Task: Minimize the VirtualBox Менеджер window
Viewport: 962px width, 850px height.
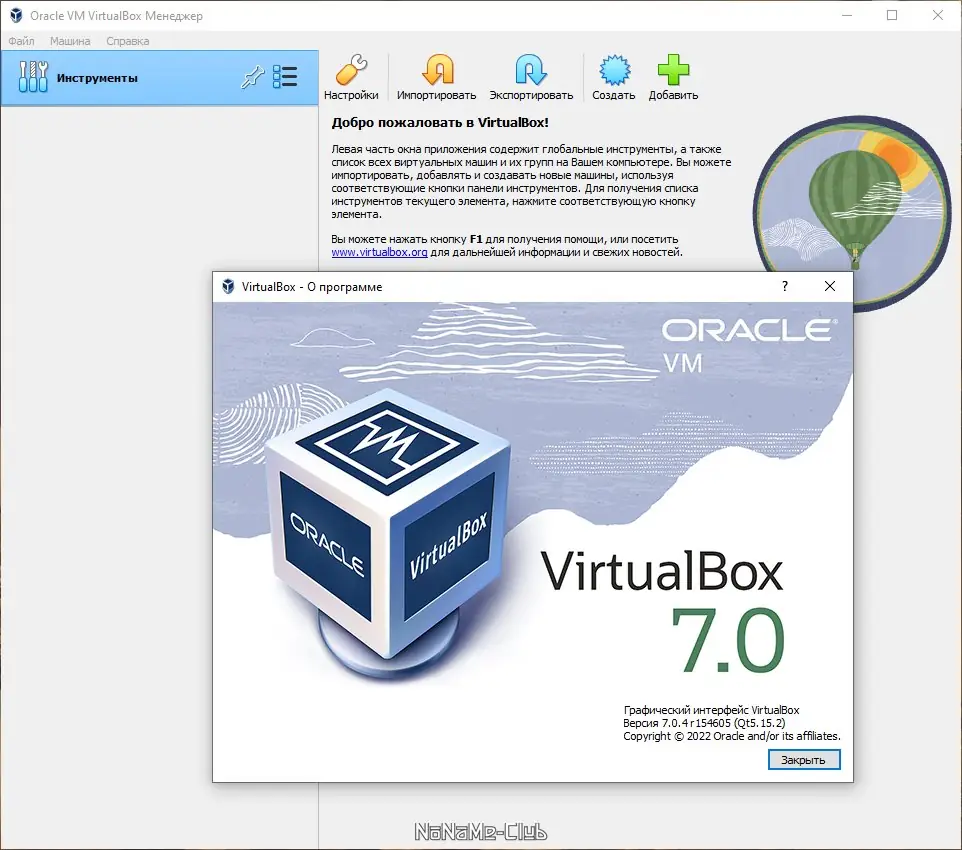Action: [x=847, y=15]
